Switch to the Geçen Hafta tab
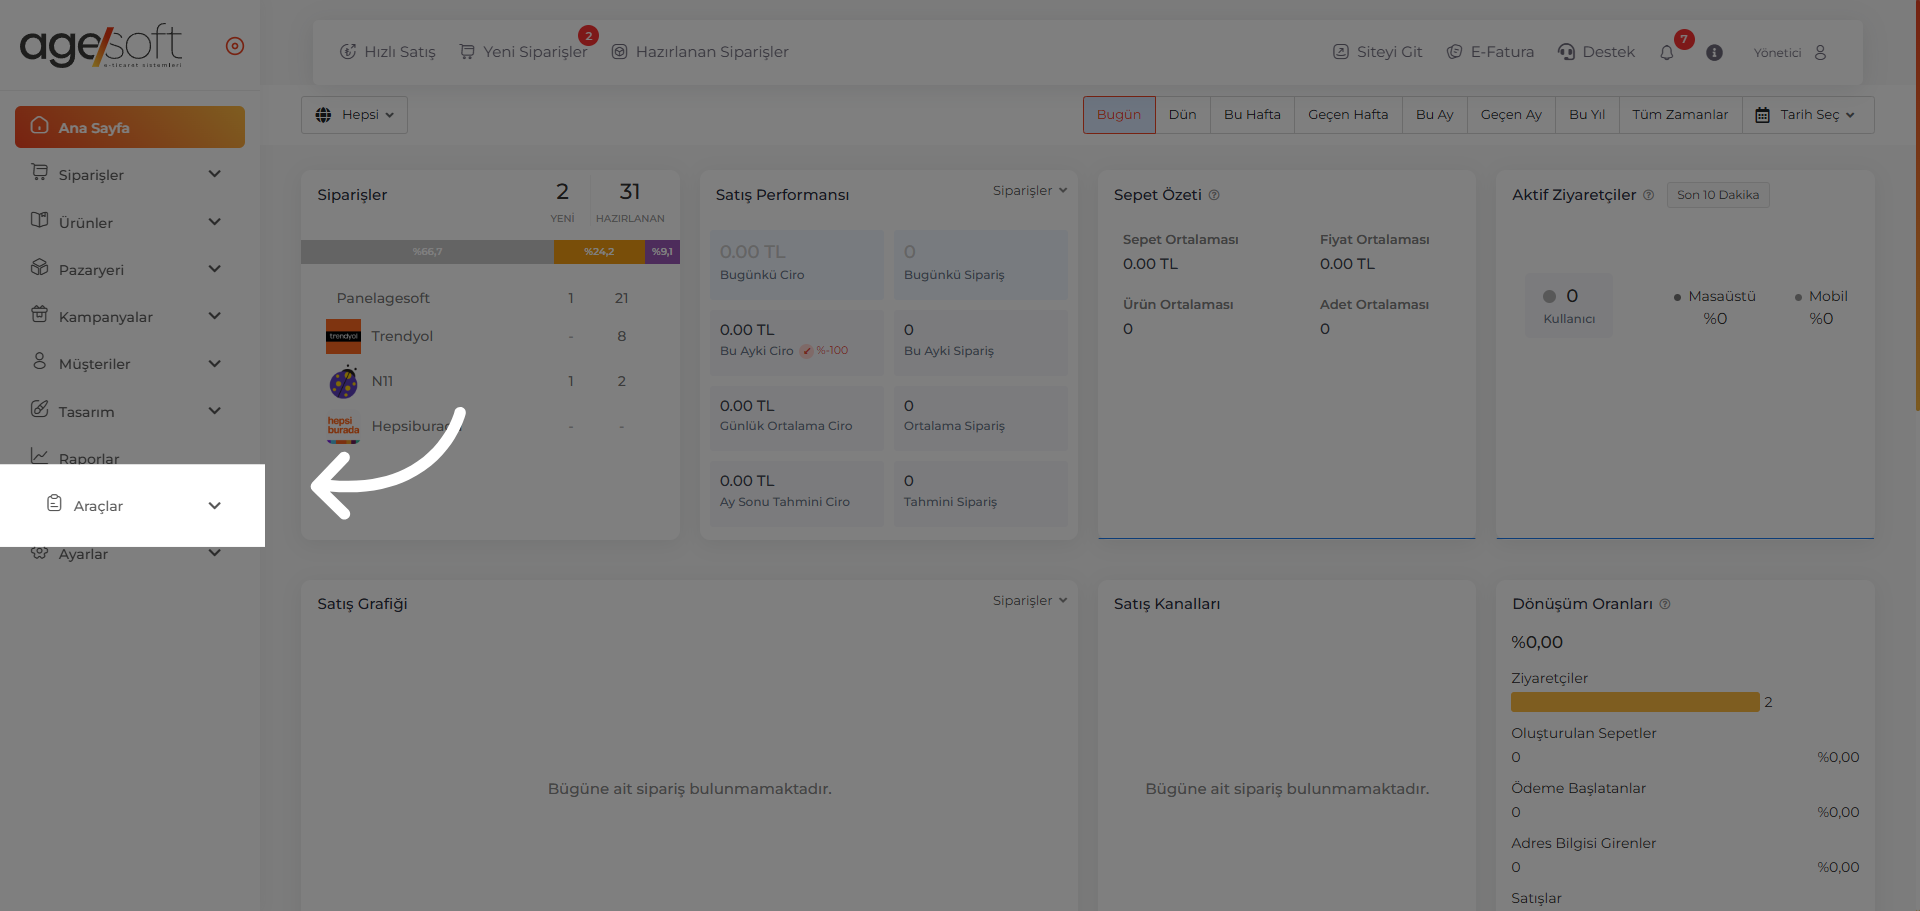 coord(1347,115)
